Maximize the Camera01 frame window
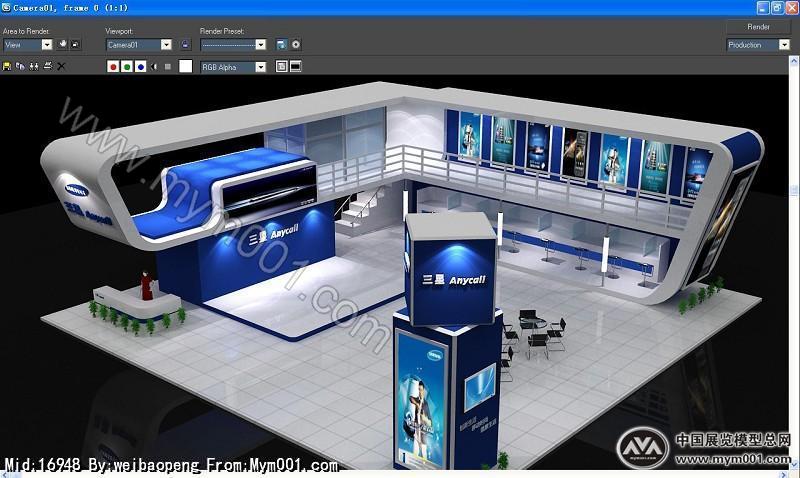800x478 pixels. 777,8
